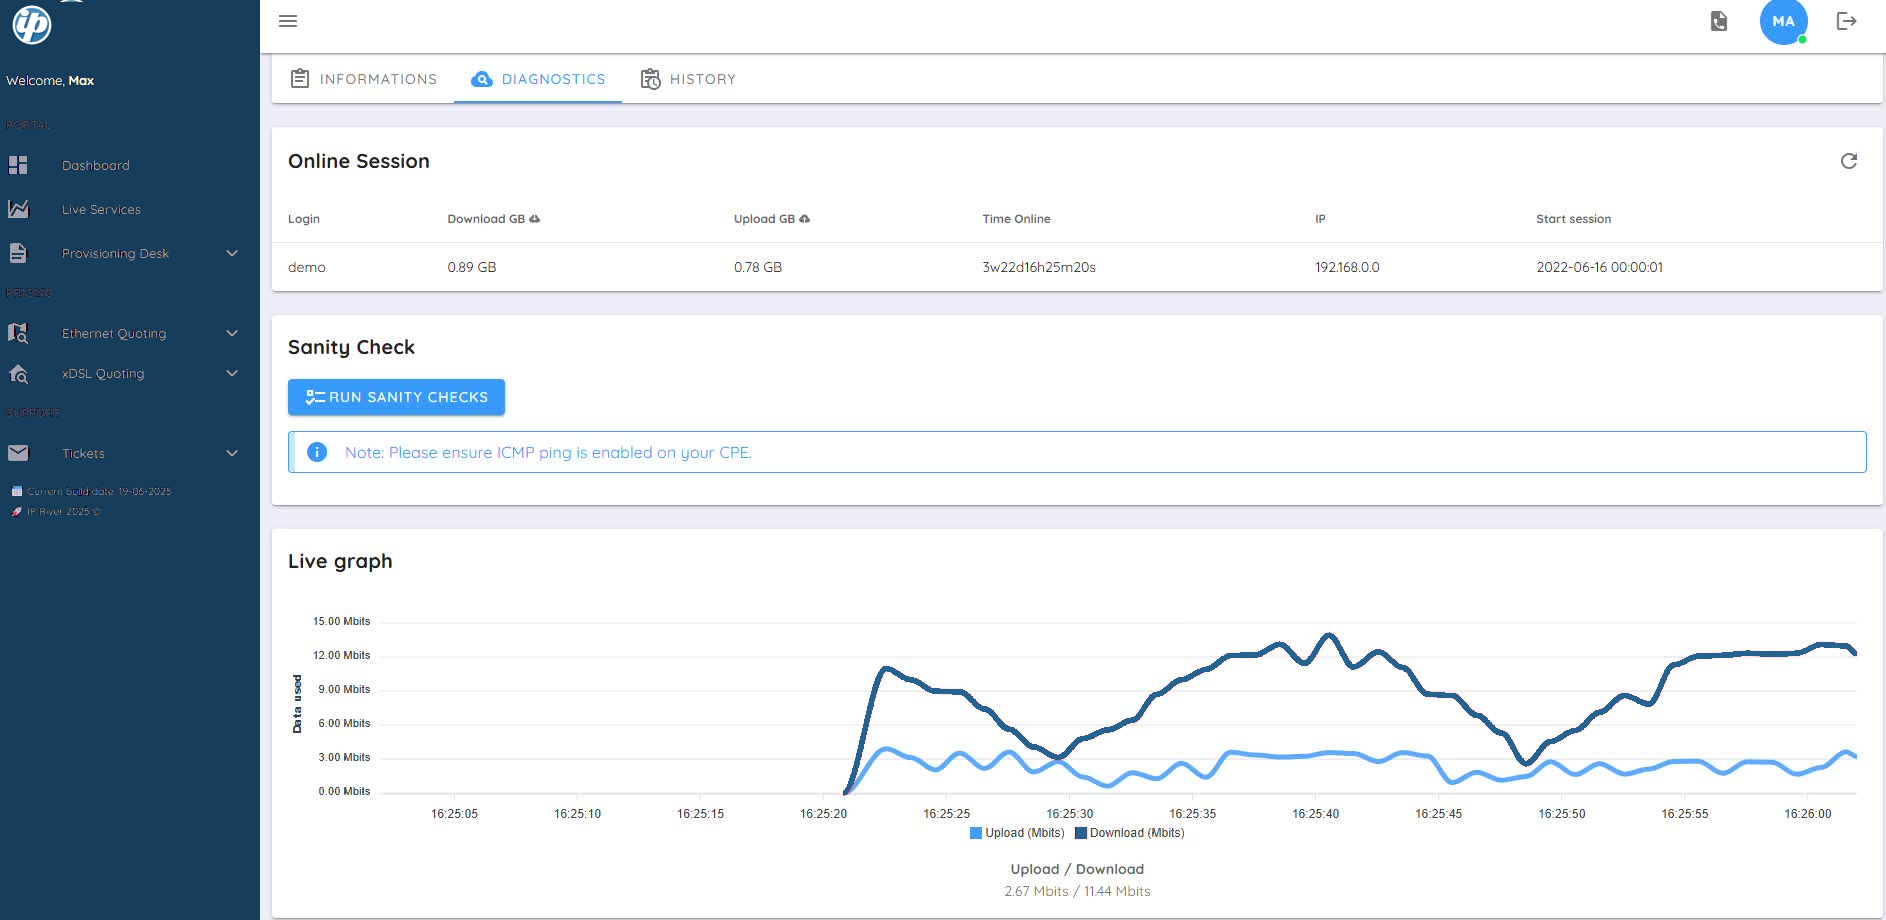Click the Dashboard grid icon
The image size is (1886, 920).
click(x=18, y=165)
